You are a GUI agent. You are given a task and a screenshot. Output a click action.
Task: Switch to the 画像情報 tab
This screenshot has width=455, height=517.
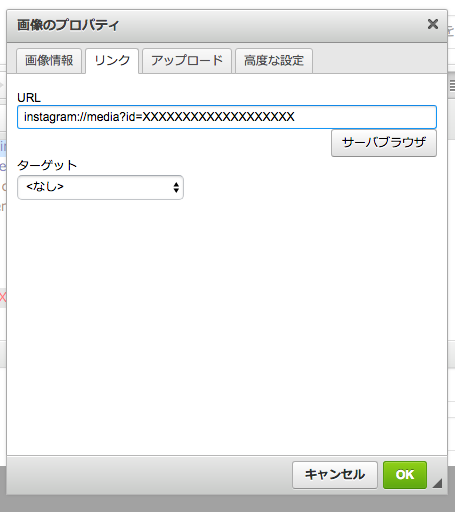pyautogui.click(x=49, y=61)
